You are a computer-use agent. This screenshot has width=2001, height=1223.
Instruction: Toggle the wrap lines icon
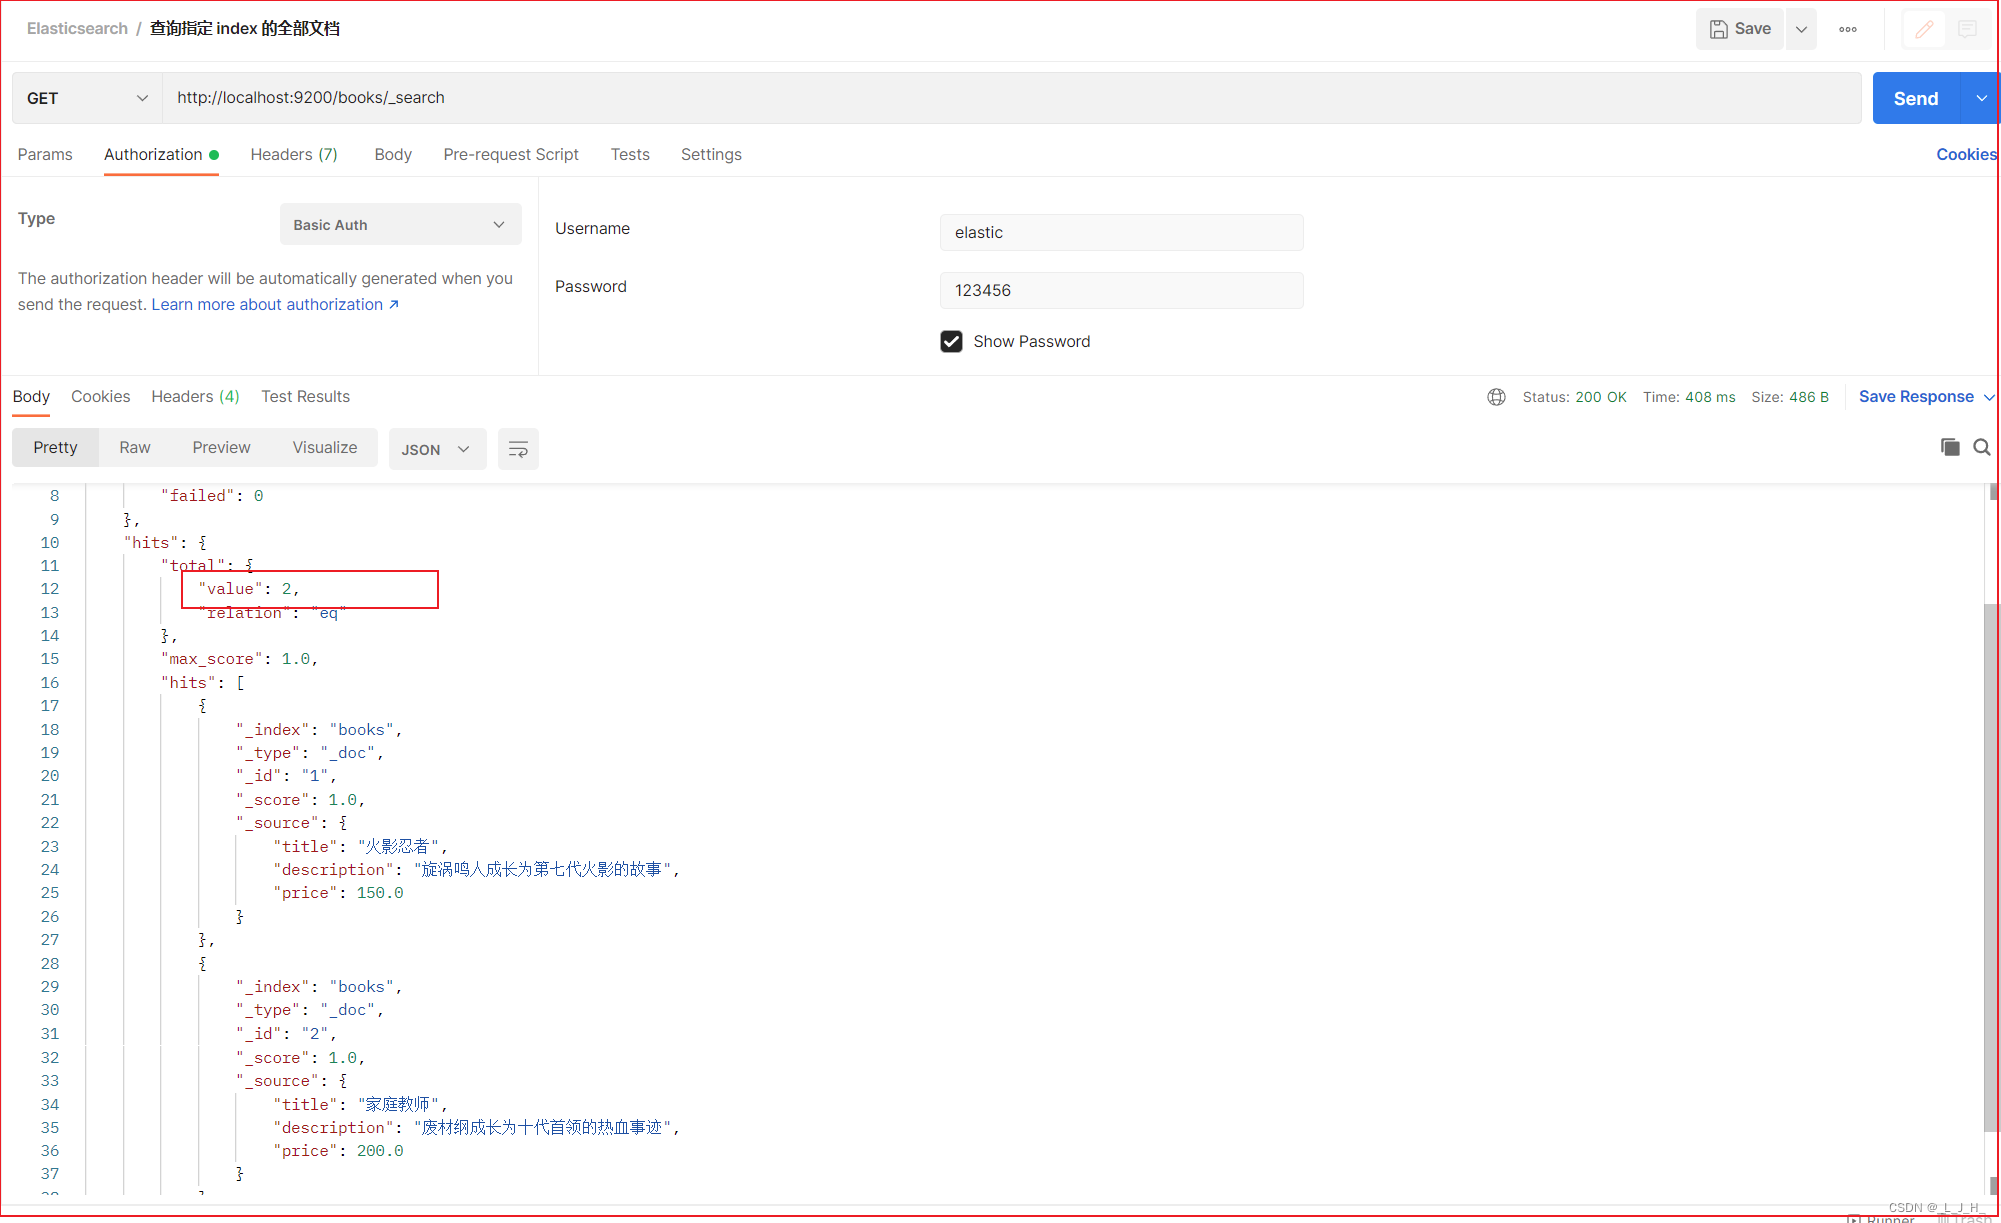point(518,449)
